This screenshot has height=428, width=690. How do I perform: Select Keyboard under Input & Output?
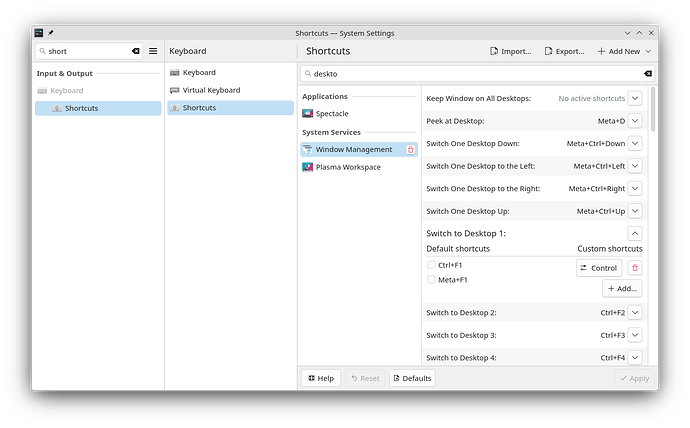[98, 91]
